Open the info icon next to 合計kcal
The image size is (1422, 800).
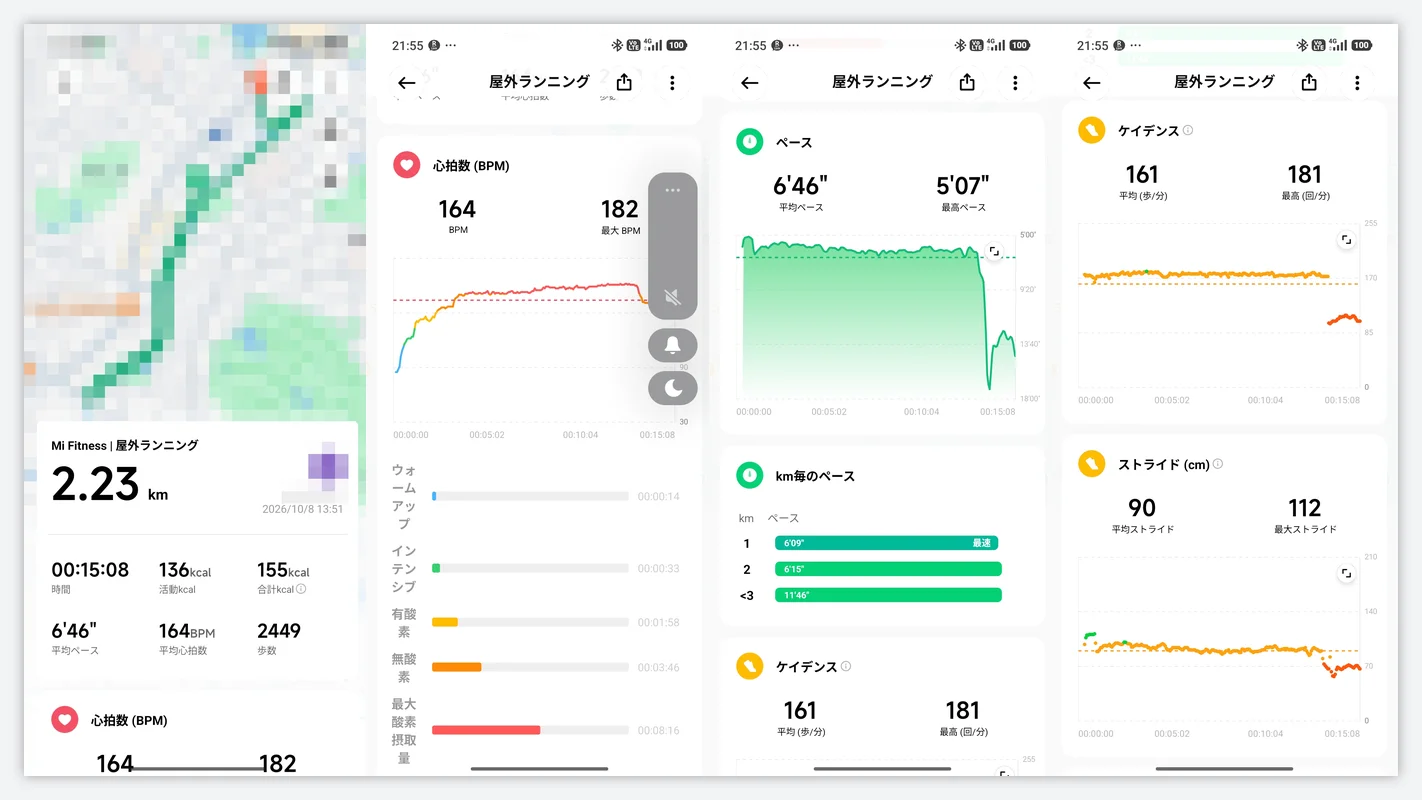[x=301, y=589]
